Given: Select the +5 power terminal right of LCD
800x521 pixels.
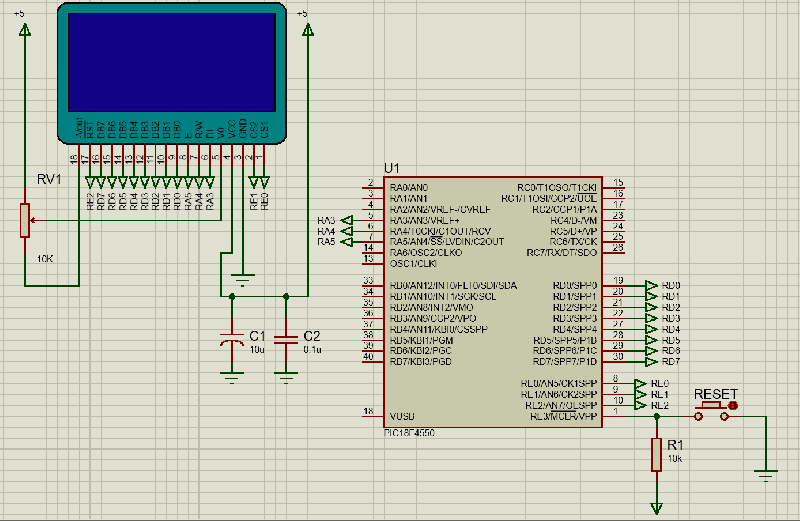Looking at the screenshot, I should point(308,30).
